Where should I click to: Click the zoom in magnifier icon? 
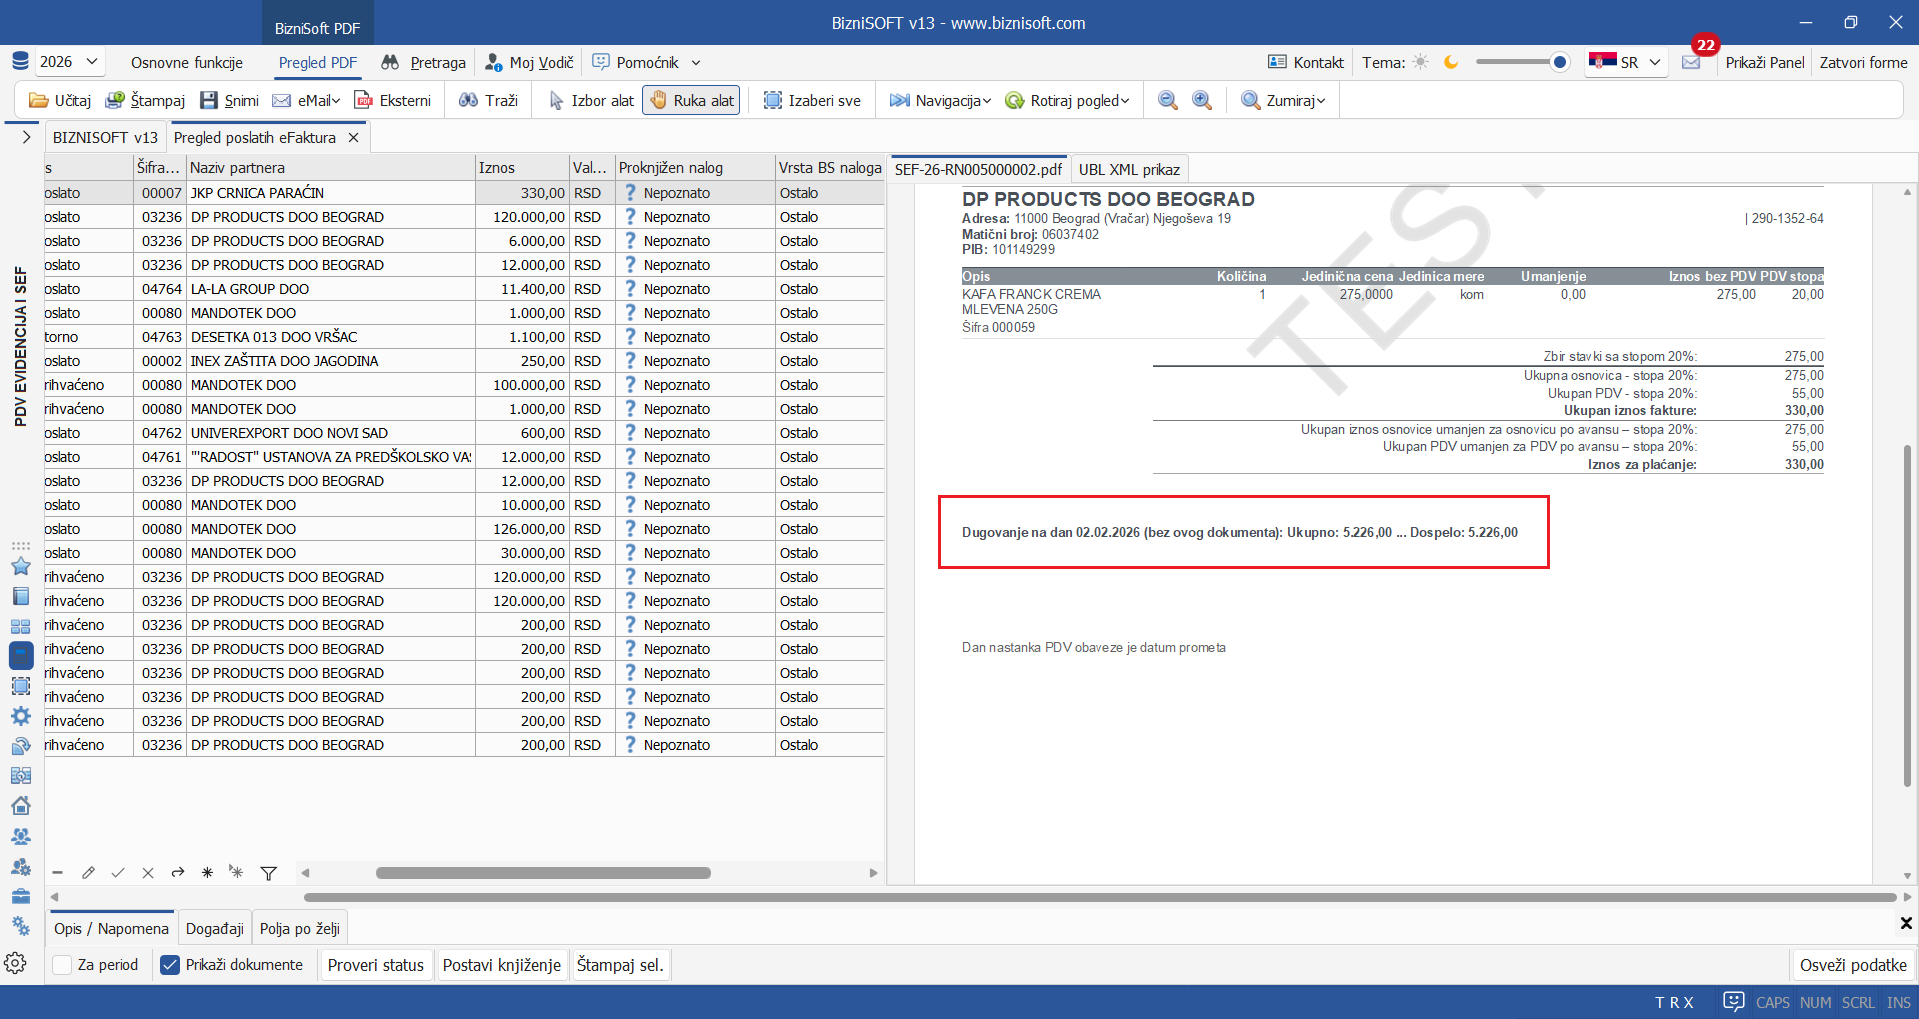1202,100
